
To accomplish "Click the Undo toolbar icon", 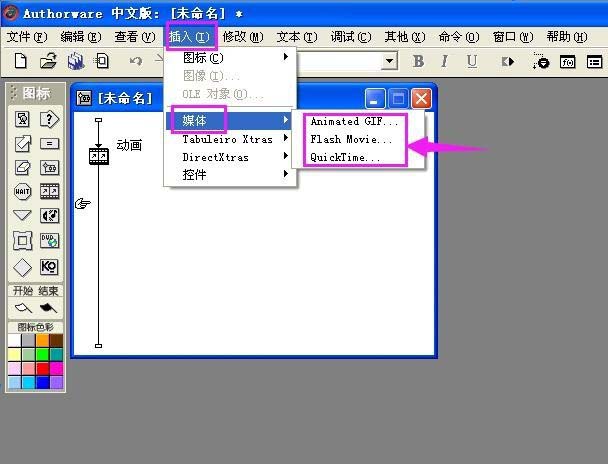I will point(136,61).
